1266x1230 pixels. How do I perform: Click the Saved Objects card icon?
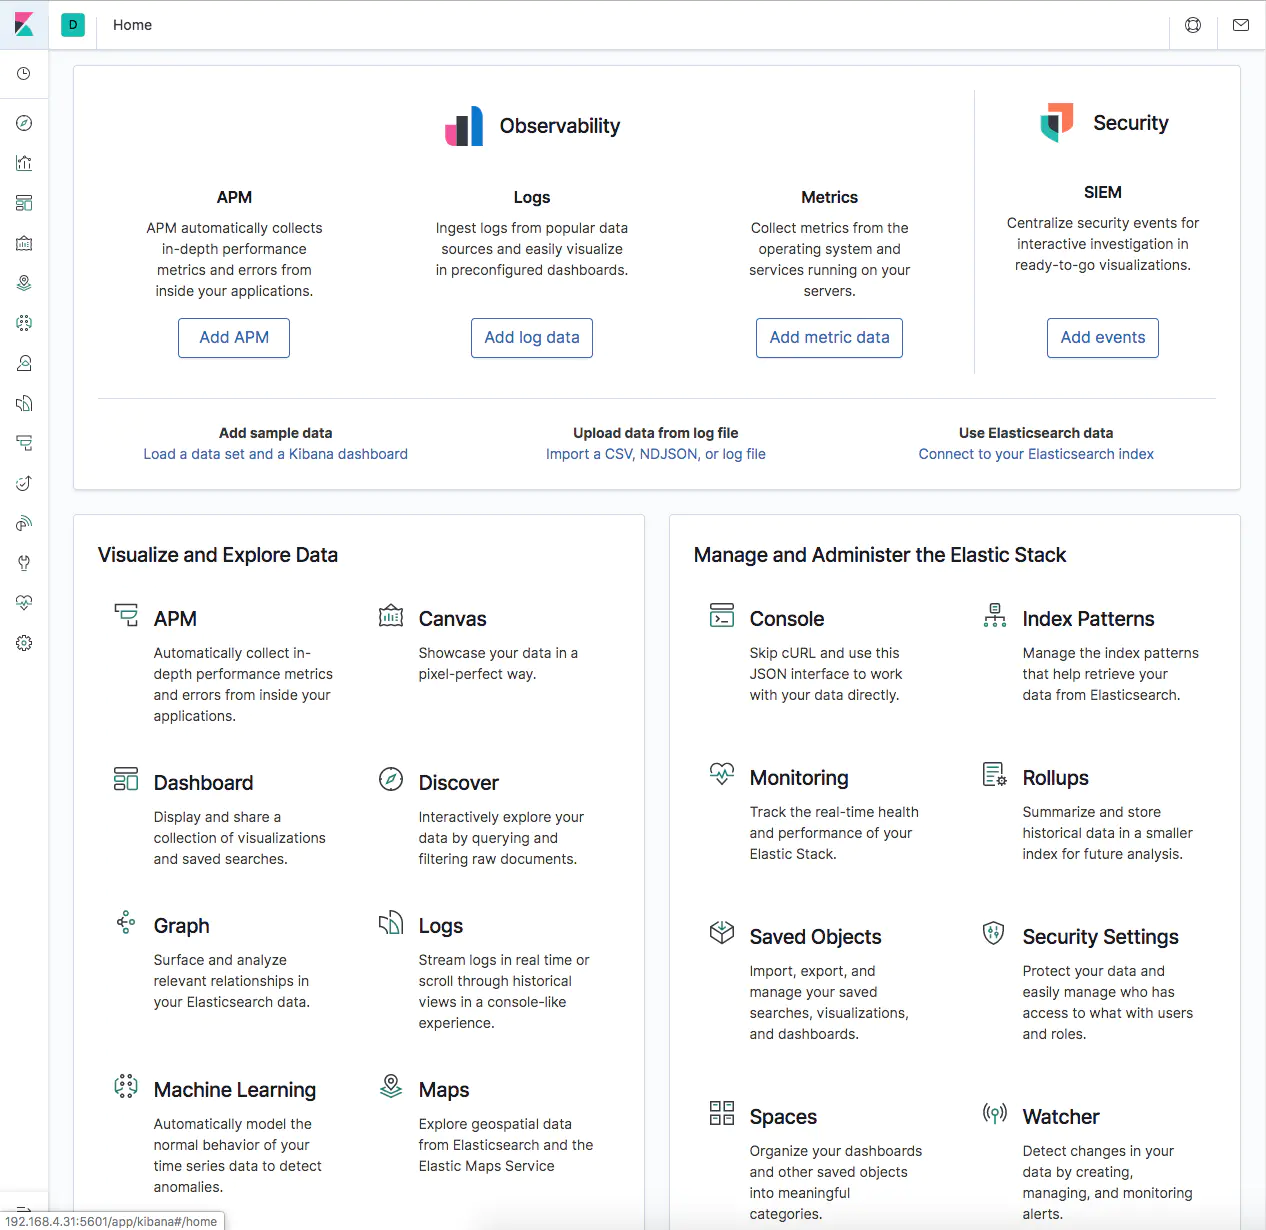click(x=722, y=933)
